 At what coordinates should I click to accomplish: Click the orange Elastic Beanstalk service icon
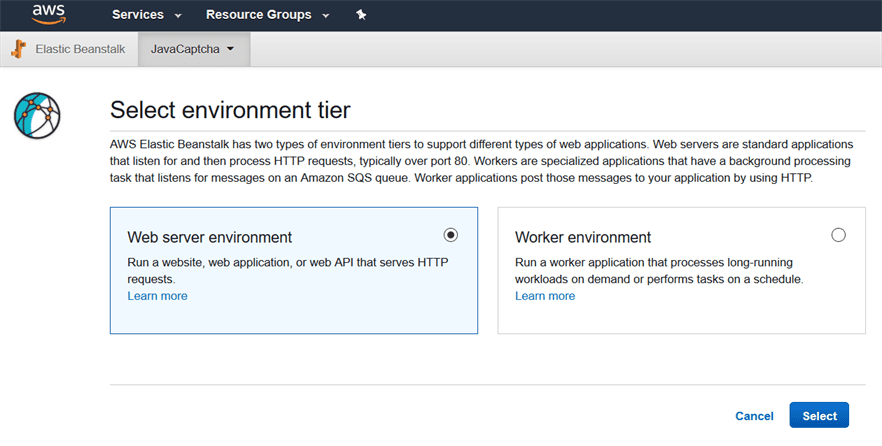pos(19,49)
